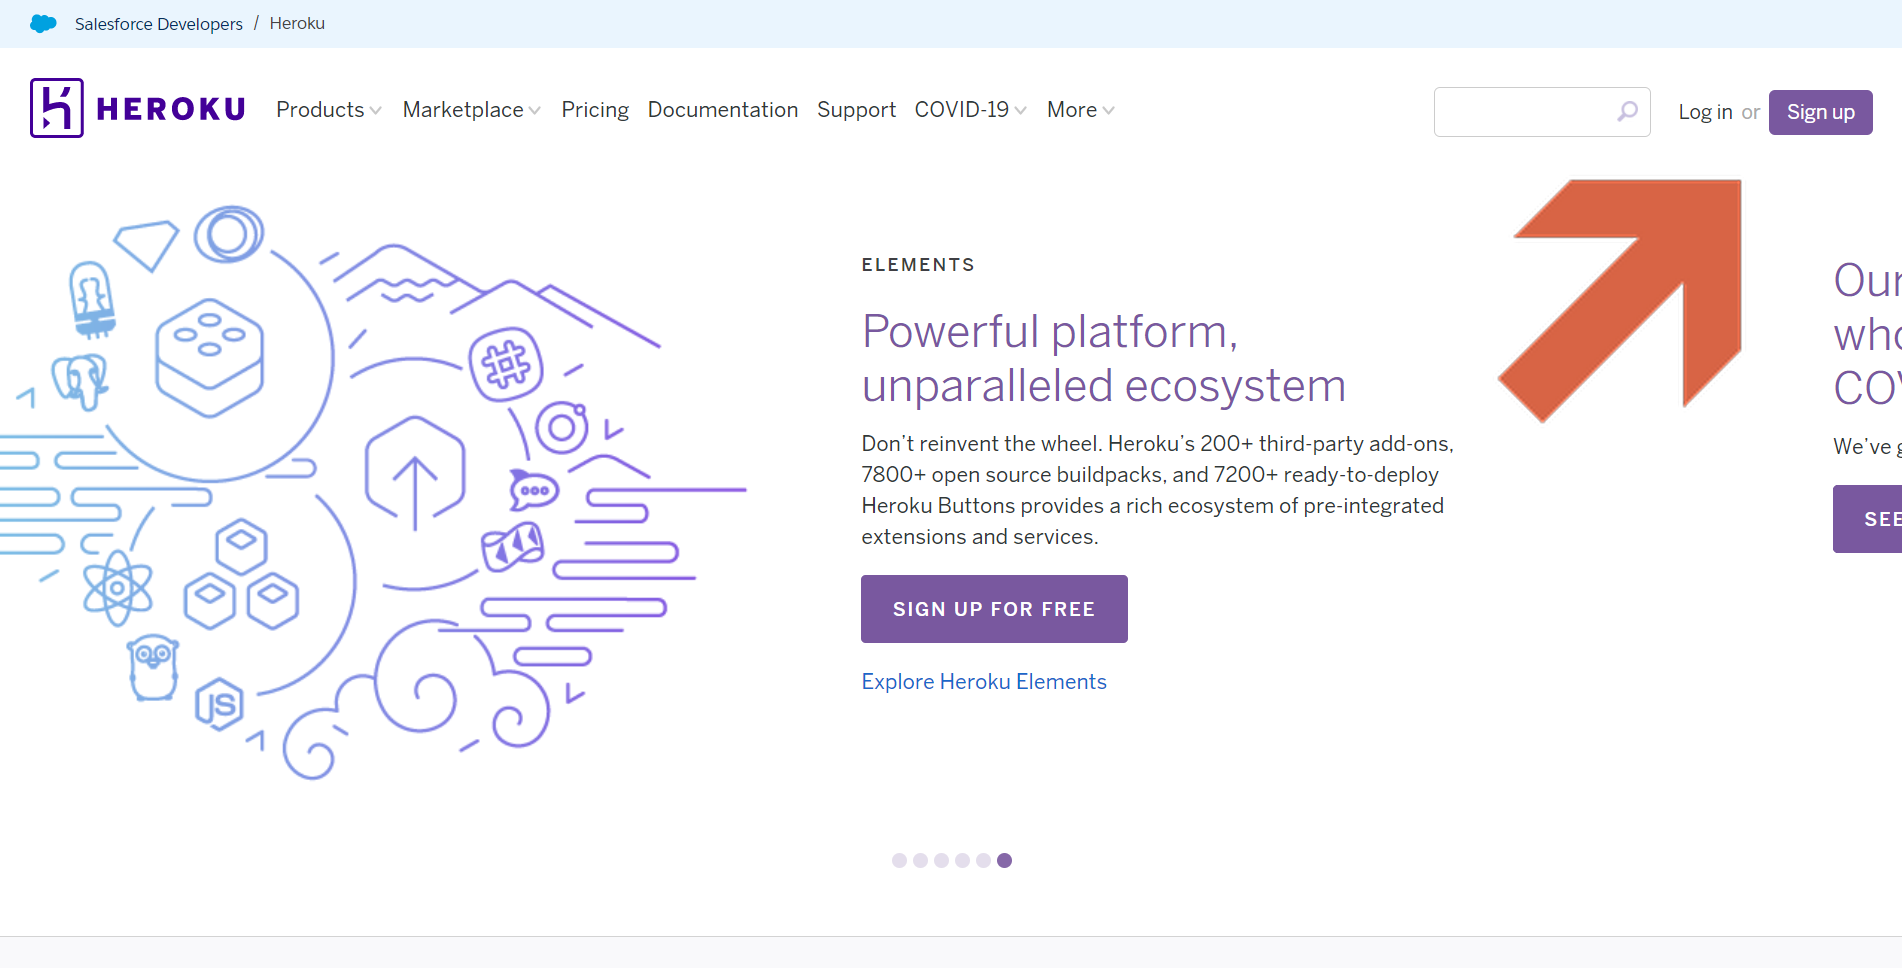Go to the Support page
The height and width of the screenshot is (968, 1902).
pos(856,110)
